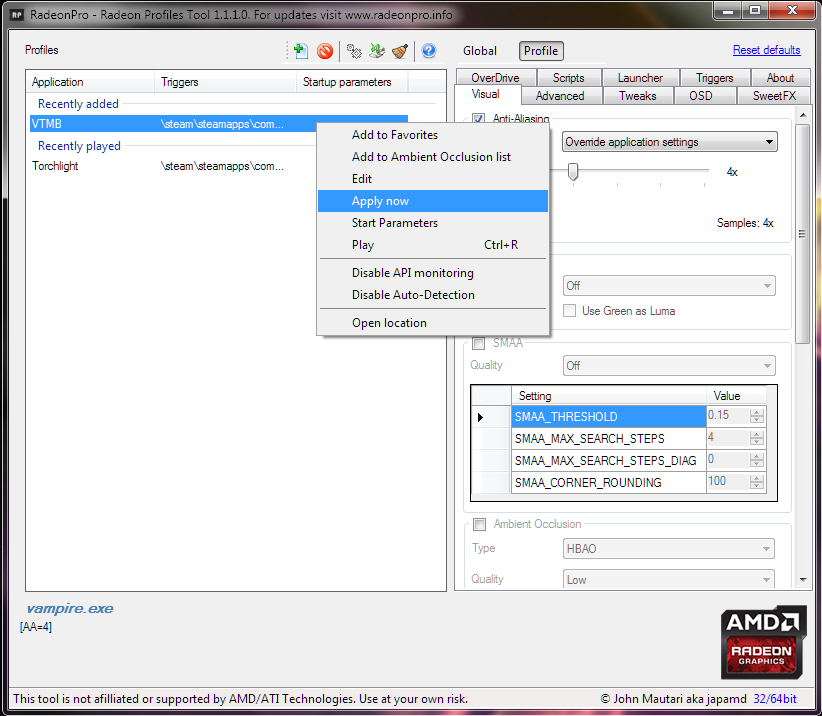This screenshot has width=822, height=716.
Task: Click the green arrows disc toolbar icon
Action: (377, 51)
